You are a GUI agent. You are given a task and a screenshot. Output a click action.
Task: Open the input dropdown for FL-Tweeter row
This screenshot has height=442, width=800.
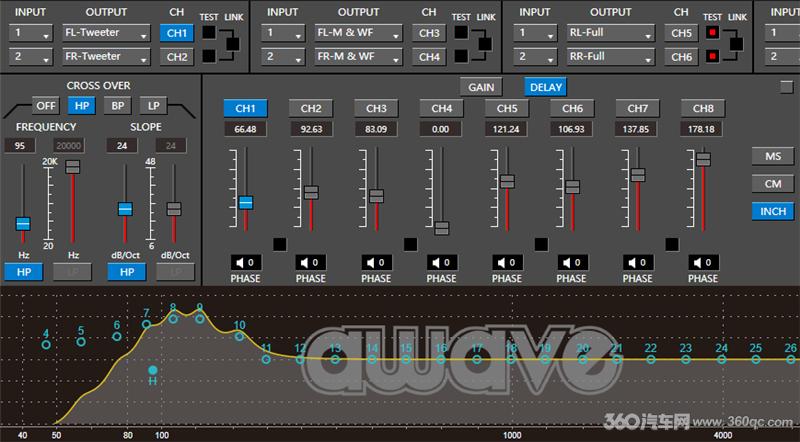[31, 33]
